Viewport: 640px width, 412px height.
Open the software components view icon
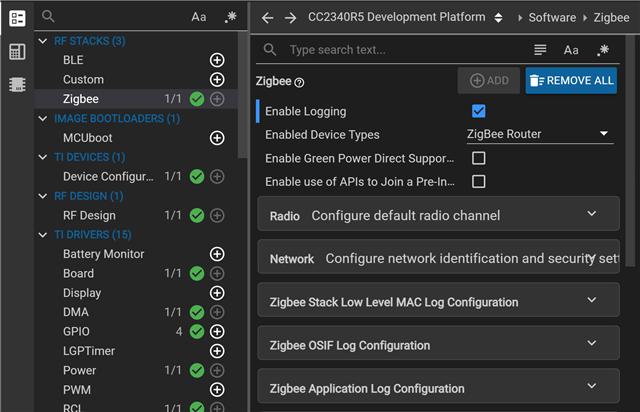pyautogui.click(x=17, y=18)
